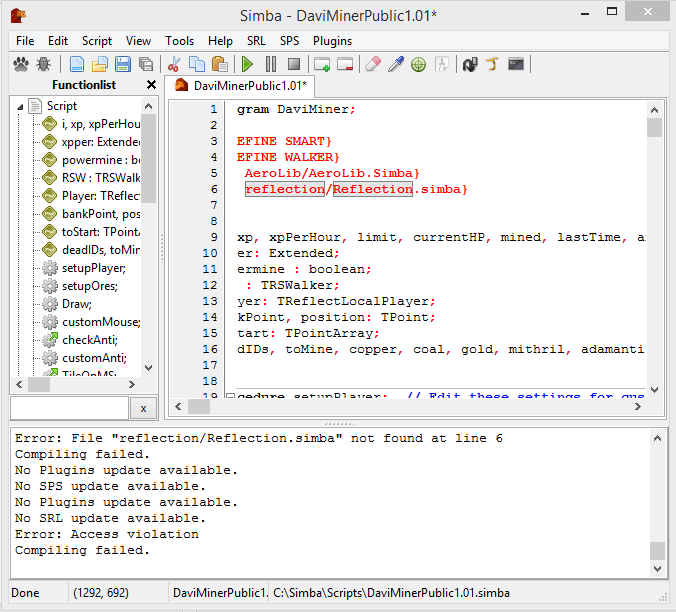Click the orange hook toolbar icon

[x=493, y=65]
